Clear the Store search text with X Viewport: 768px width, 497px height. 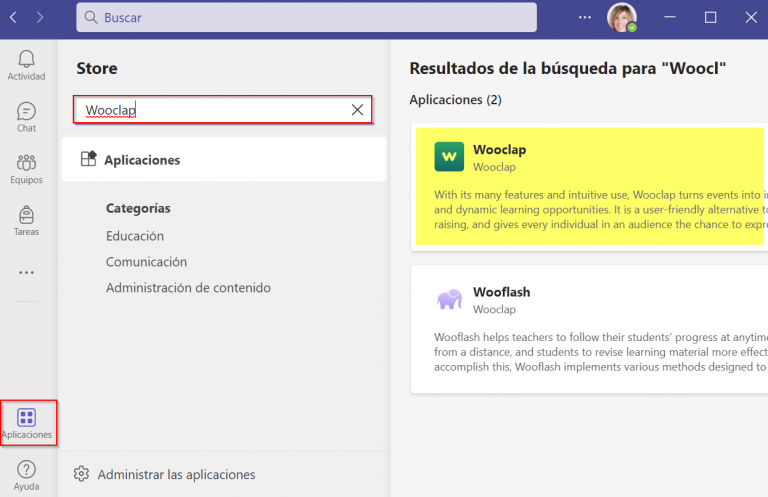pyautogui.click(x=357, y=110)
